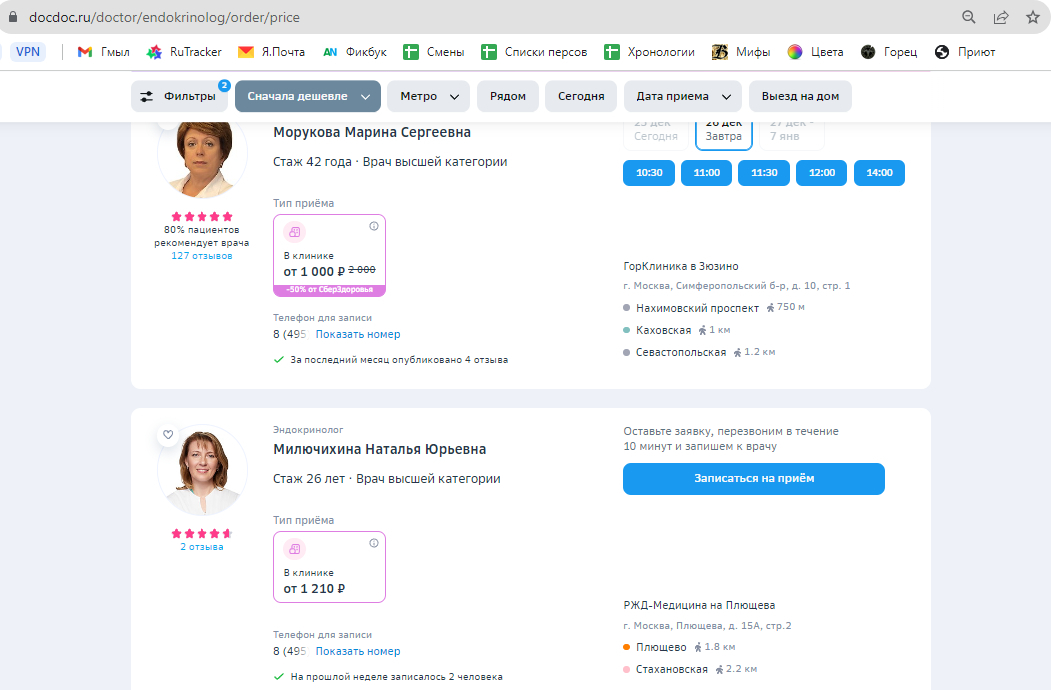Click the browser address bar URL

[x=164, y=17]
